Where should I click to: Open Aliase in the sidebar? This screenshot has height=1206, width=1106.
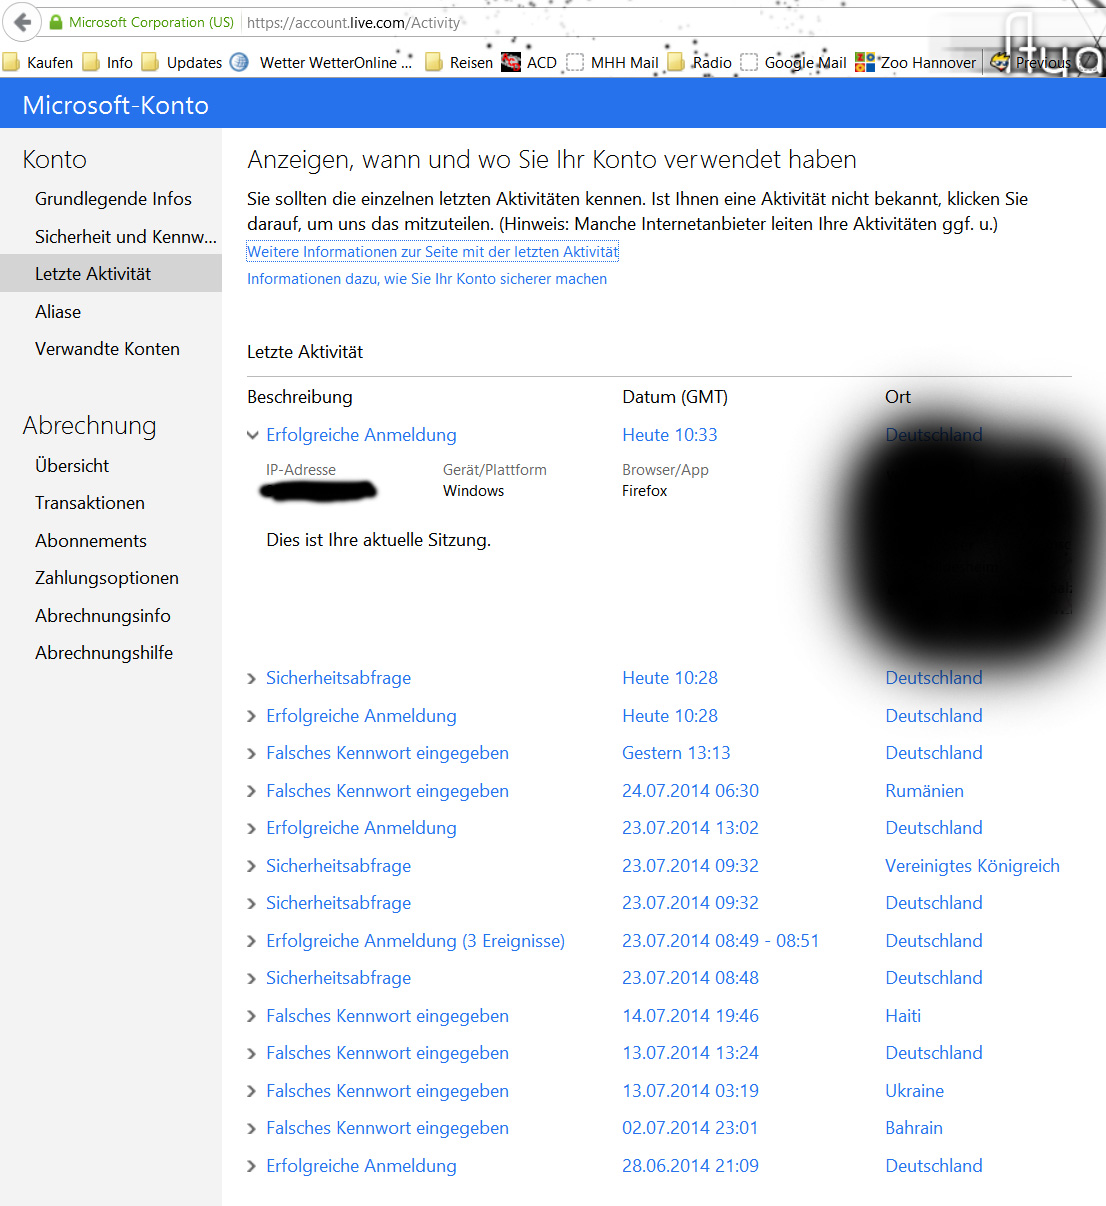coord(58,311)
